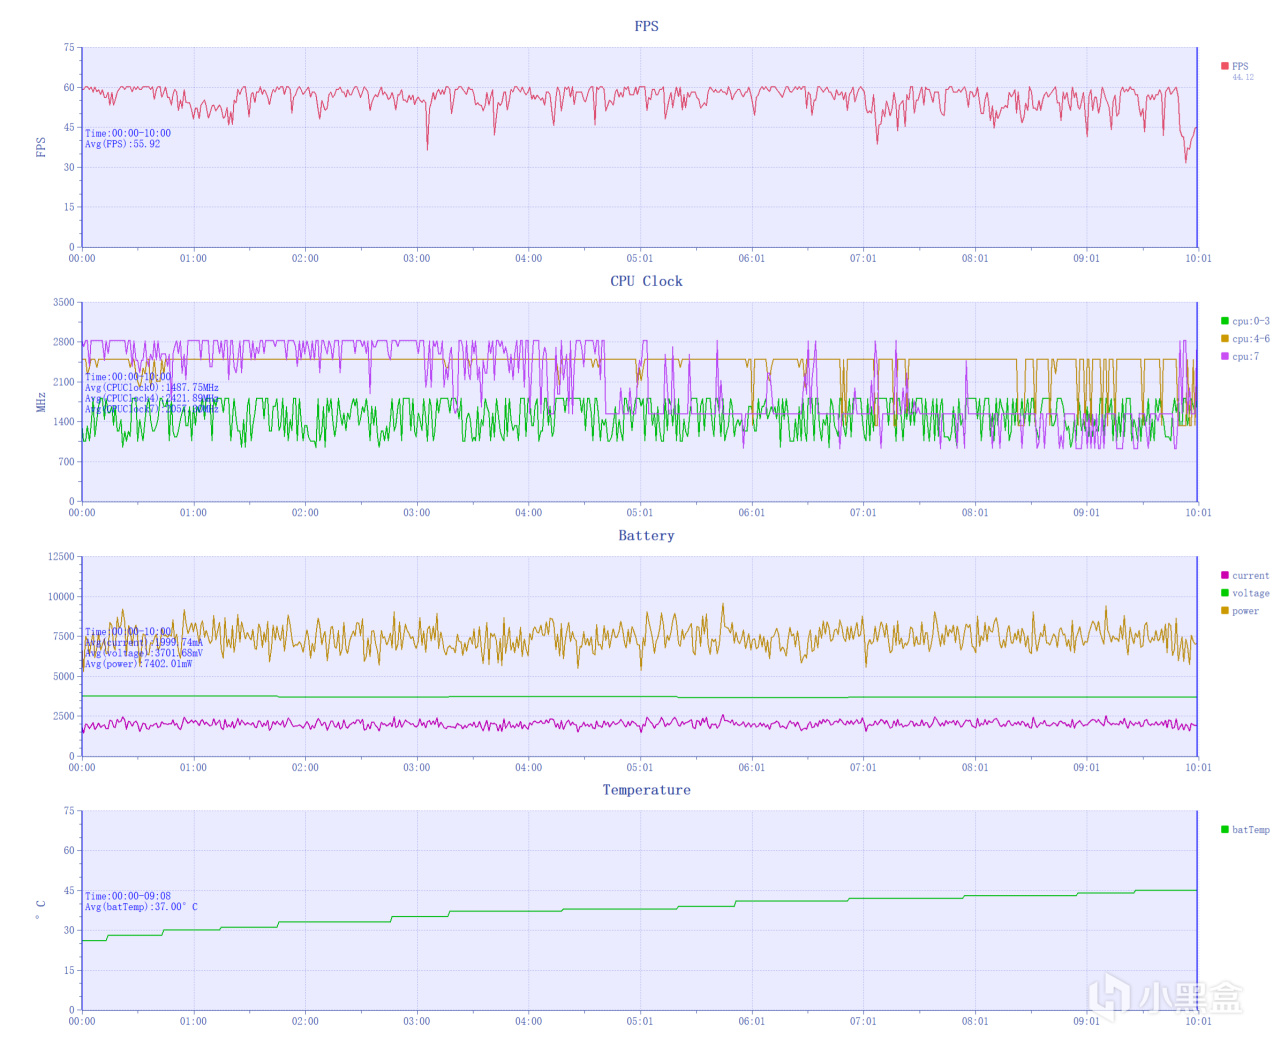
Task: Toggle the cpu:7 legend entry
Action: click(1239, 356)
